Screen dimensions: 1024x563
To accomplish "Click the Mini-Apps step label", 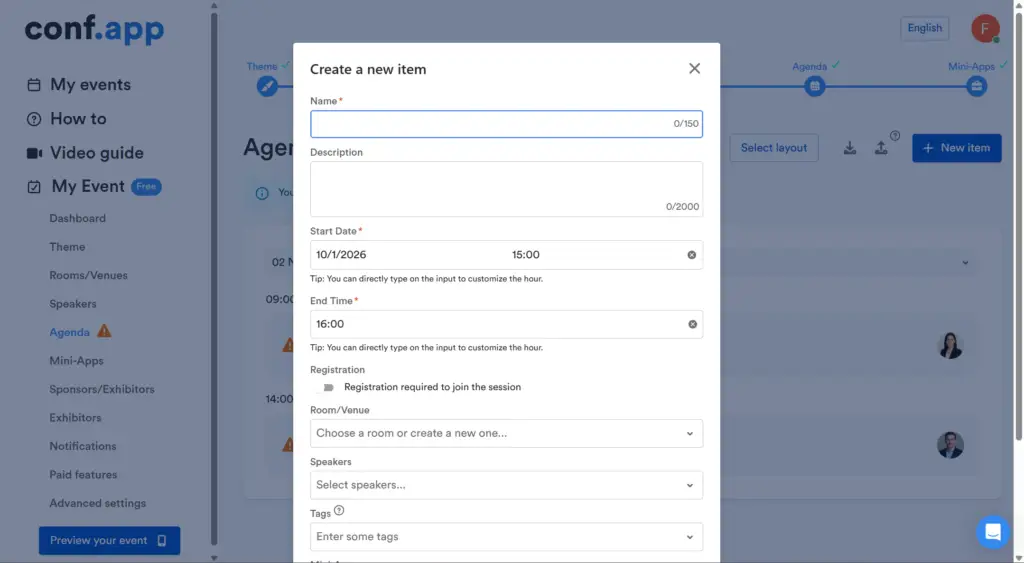I will tap(971, 67).
